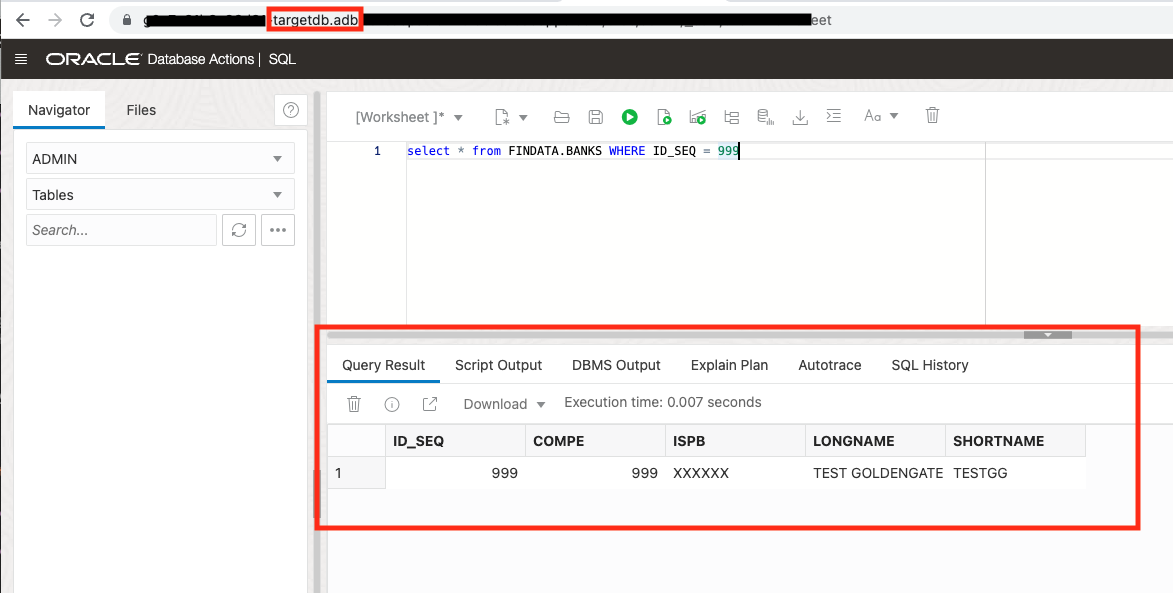Open a saved worksheet folder icon
This screenshot has height=593, width=1173.
click(561, 117)
